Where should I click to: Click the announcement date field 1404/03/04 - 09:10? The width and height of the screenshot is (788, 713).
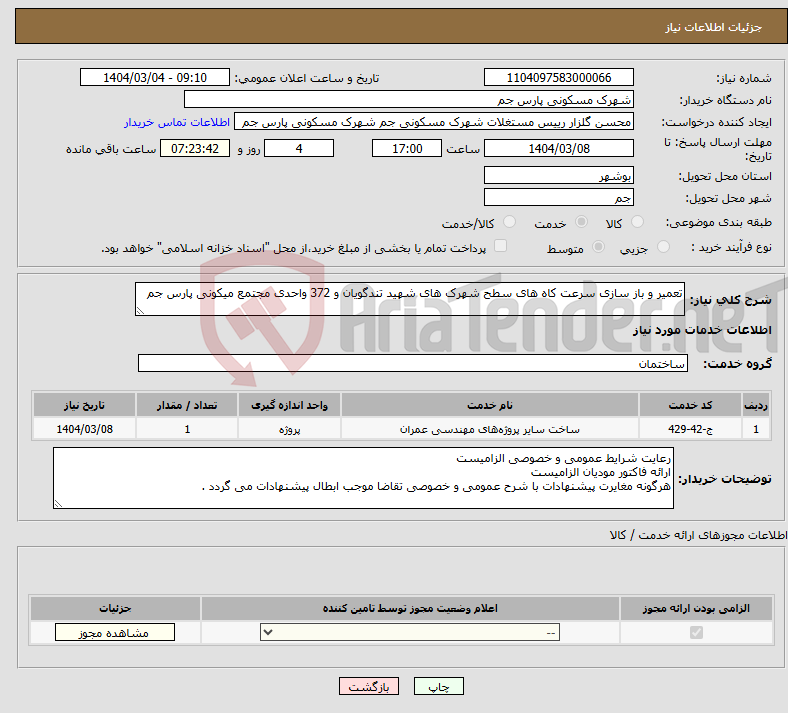coord(155,77)
